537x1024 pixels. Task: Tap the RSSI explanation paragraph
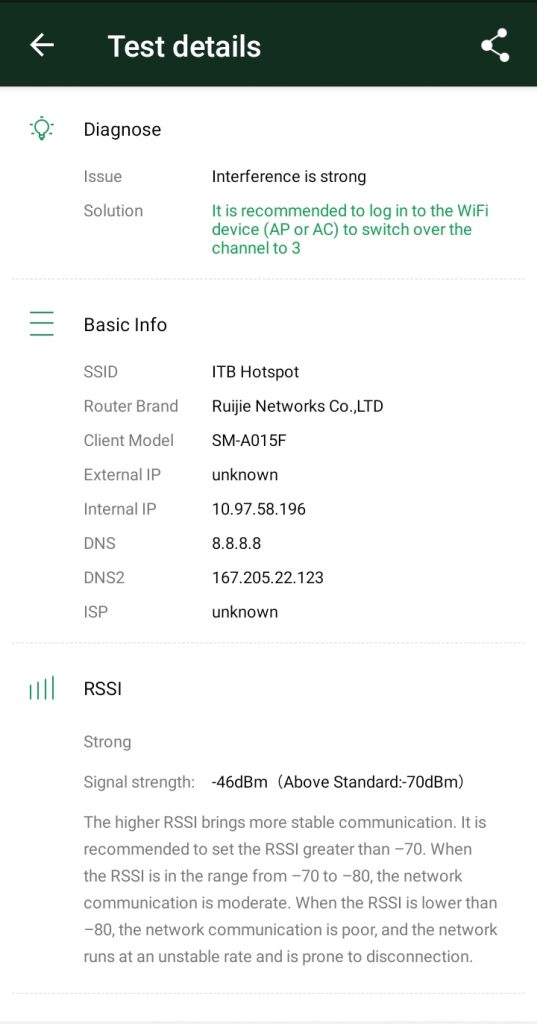[291, 889]
